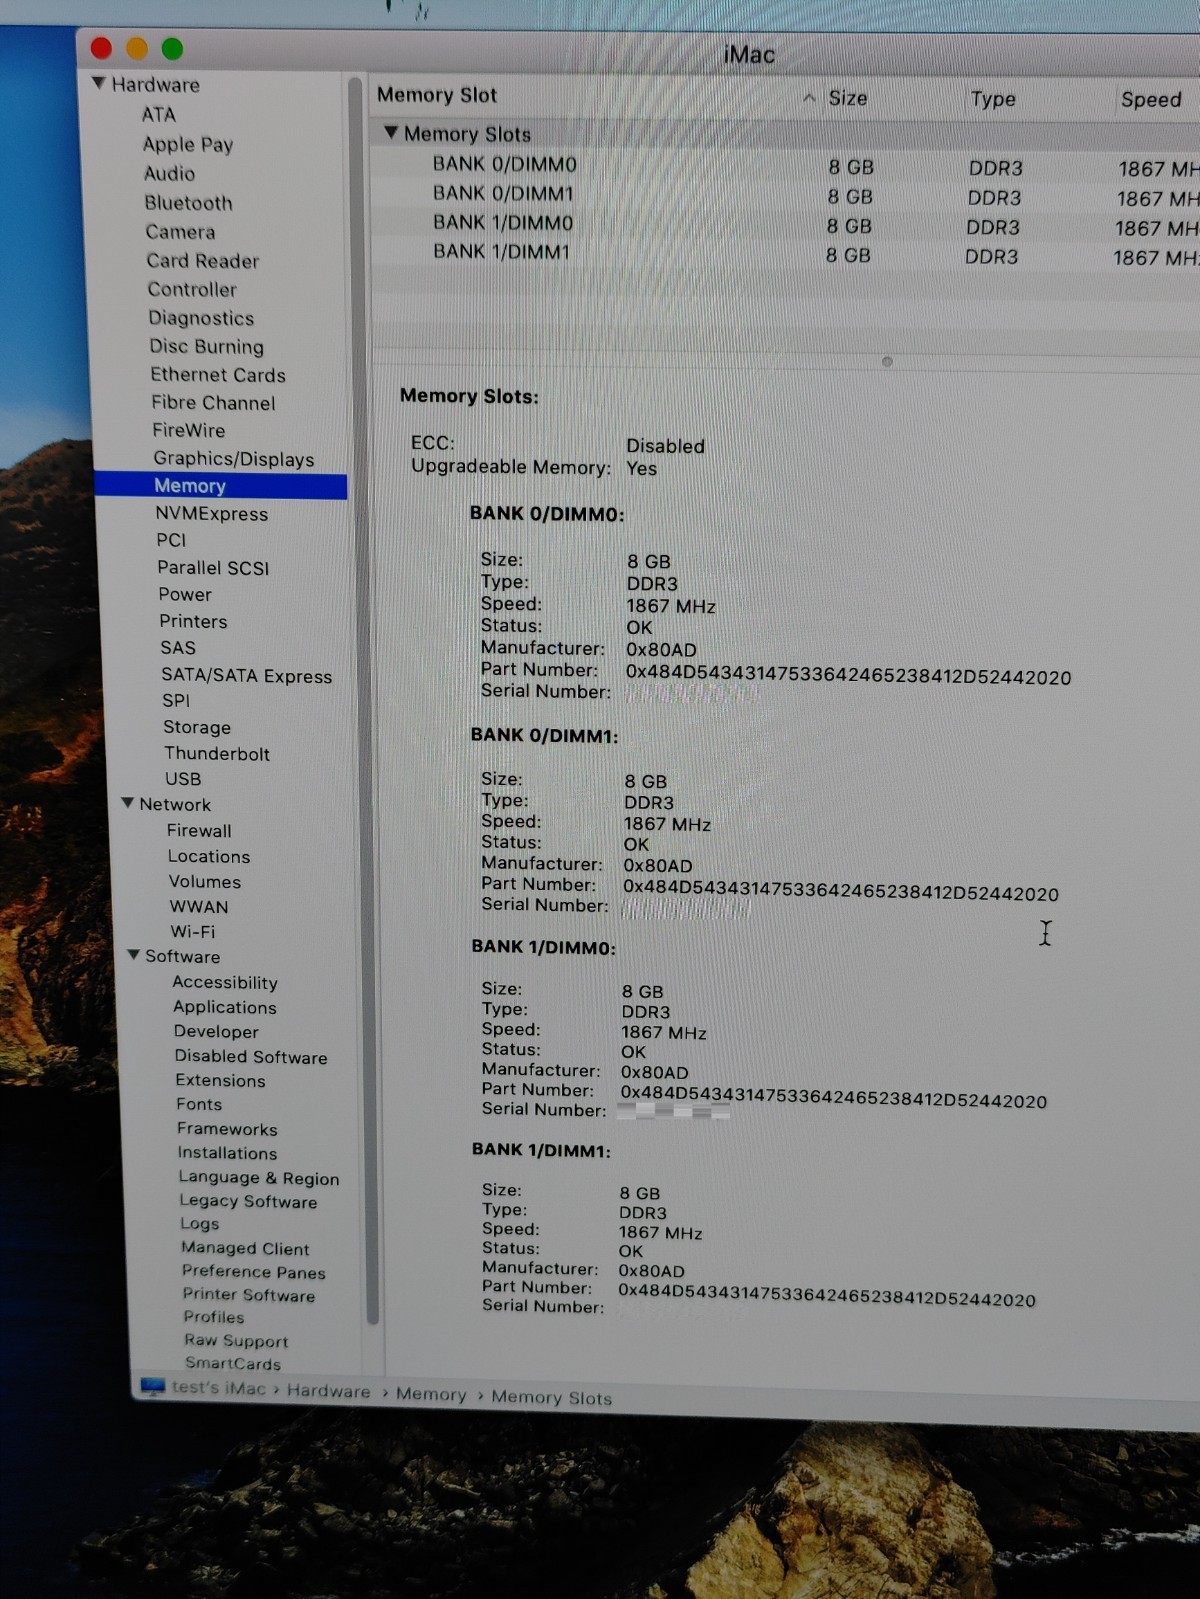Select Wi-Fi under Network
Screen dimensions: 1200x1599
pyautogui.click(x=193, y=931)
